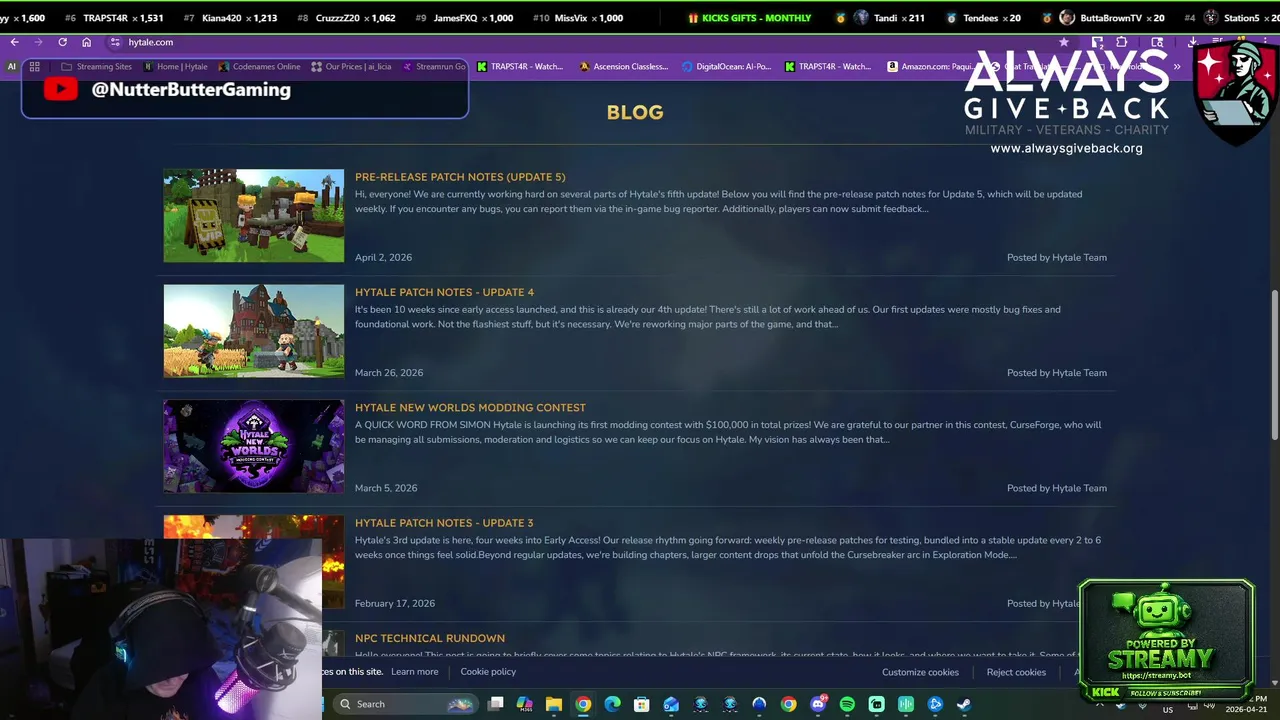The height and width of the screenshot is (720, 1280).
Task: Open Task View from the taskbar
Action: tap(495, 704)
